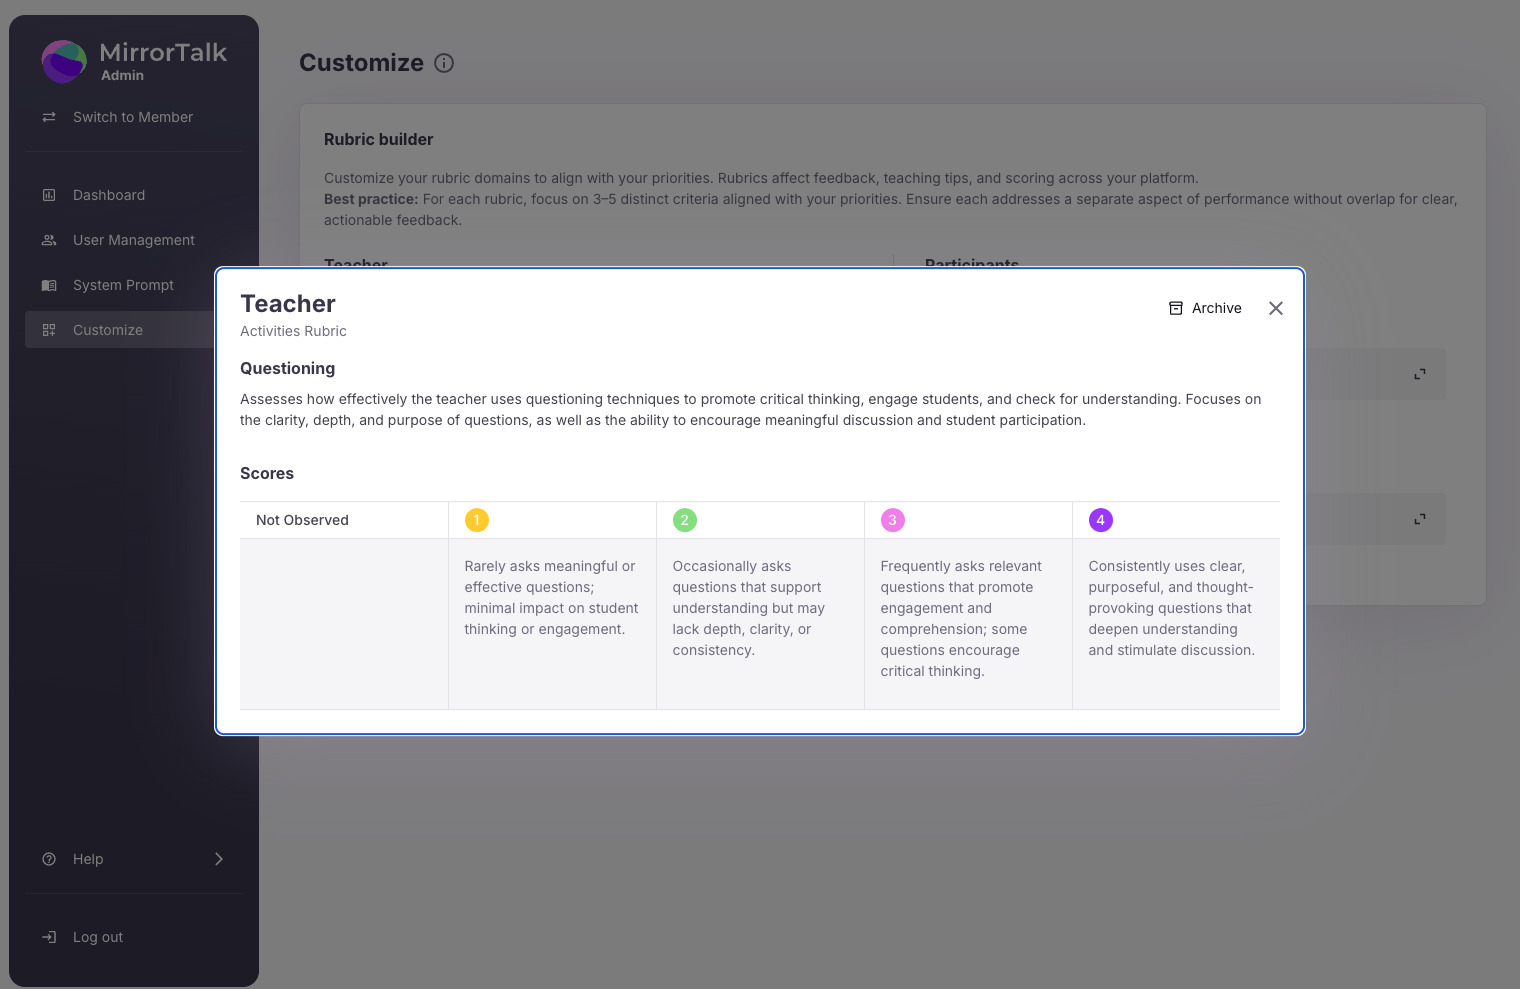Image resolution: width=1520 pixels, height=989 pixels.
Task: Click the System Prompt book icon
Action: 49,285
